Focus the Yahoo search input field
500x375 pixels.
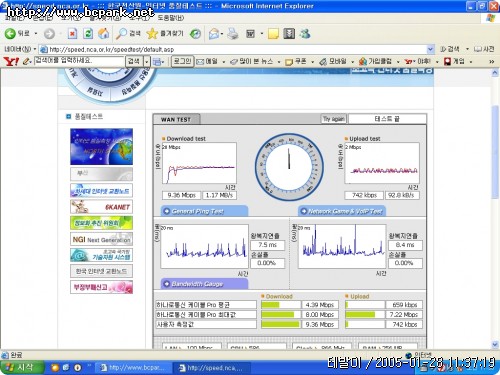79,61
